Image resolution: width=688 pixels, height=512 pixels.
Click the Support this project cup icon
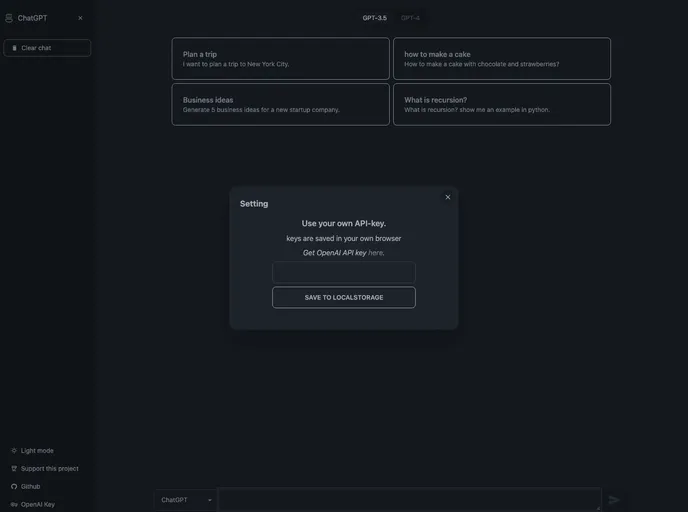pos(14,469)
